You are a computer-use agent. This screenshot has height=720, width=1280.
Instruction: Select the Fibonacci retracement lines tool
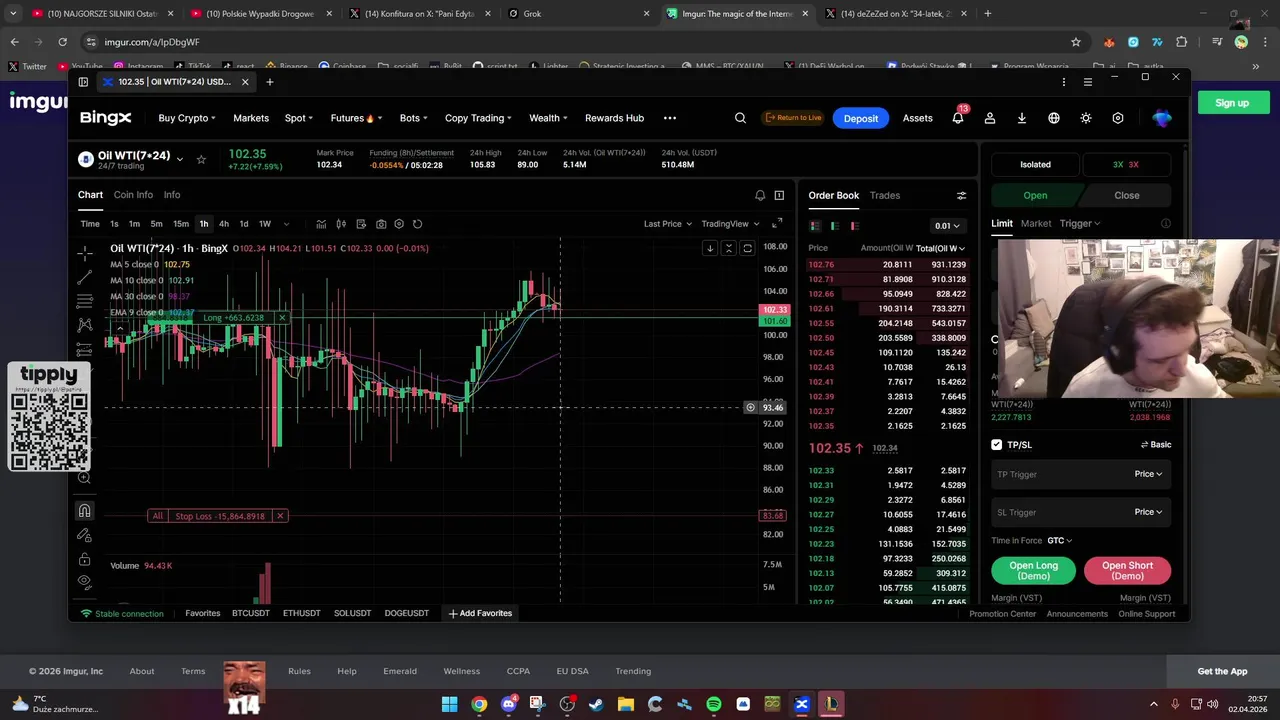point(85,301)
